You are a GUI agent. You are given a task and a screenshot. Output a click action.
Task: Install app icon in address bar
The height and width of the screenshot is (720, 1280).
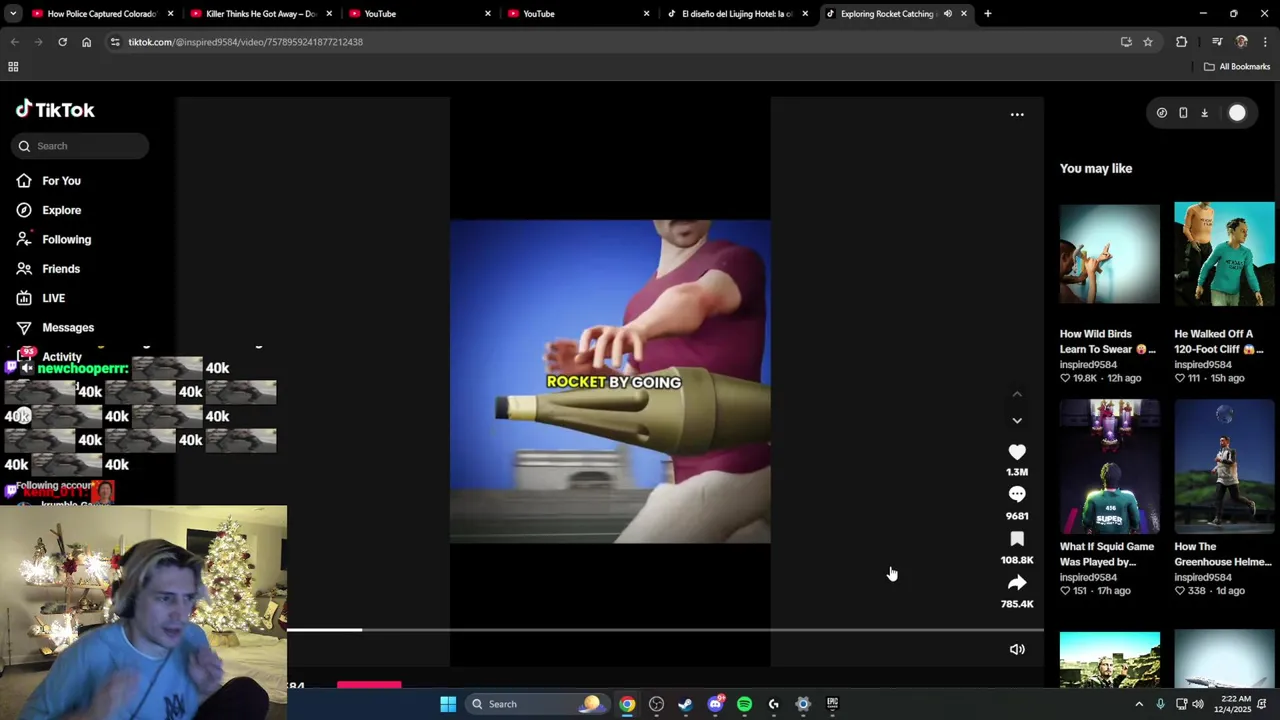[x=1126, y=42]
